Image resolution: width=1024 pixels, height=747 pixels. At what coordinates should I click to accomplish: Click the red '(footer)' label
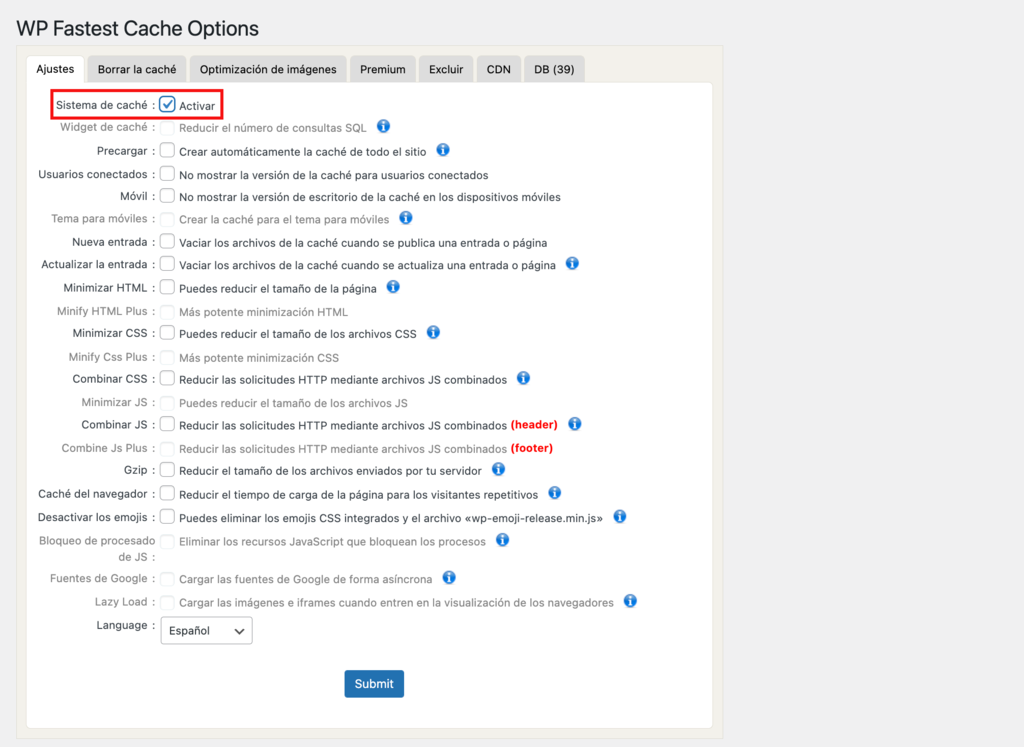(532, 448)
